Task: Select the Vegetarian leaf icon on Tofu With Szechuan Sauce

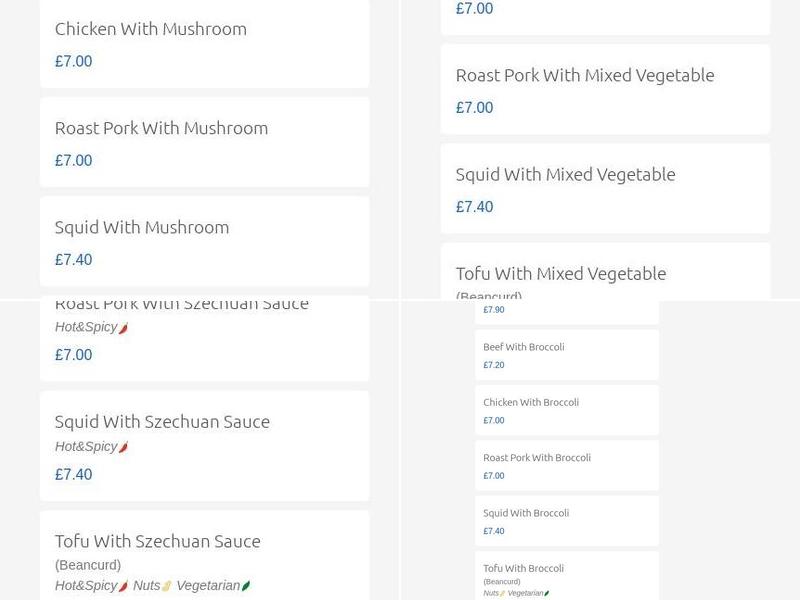Action: pos(247,585)
